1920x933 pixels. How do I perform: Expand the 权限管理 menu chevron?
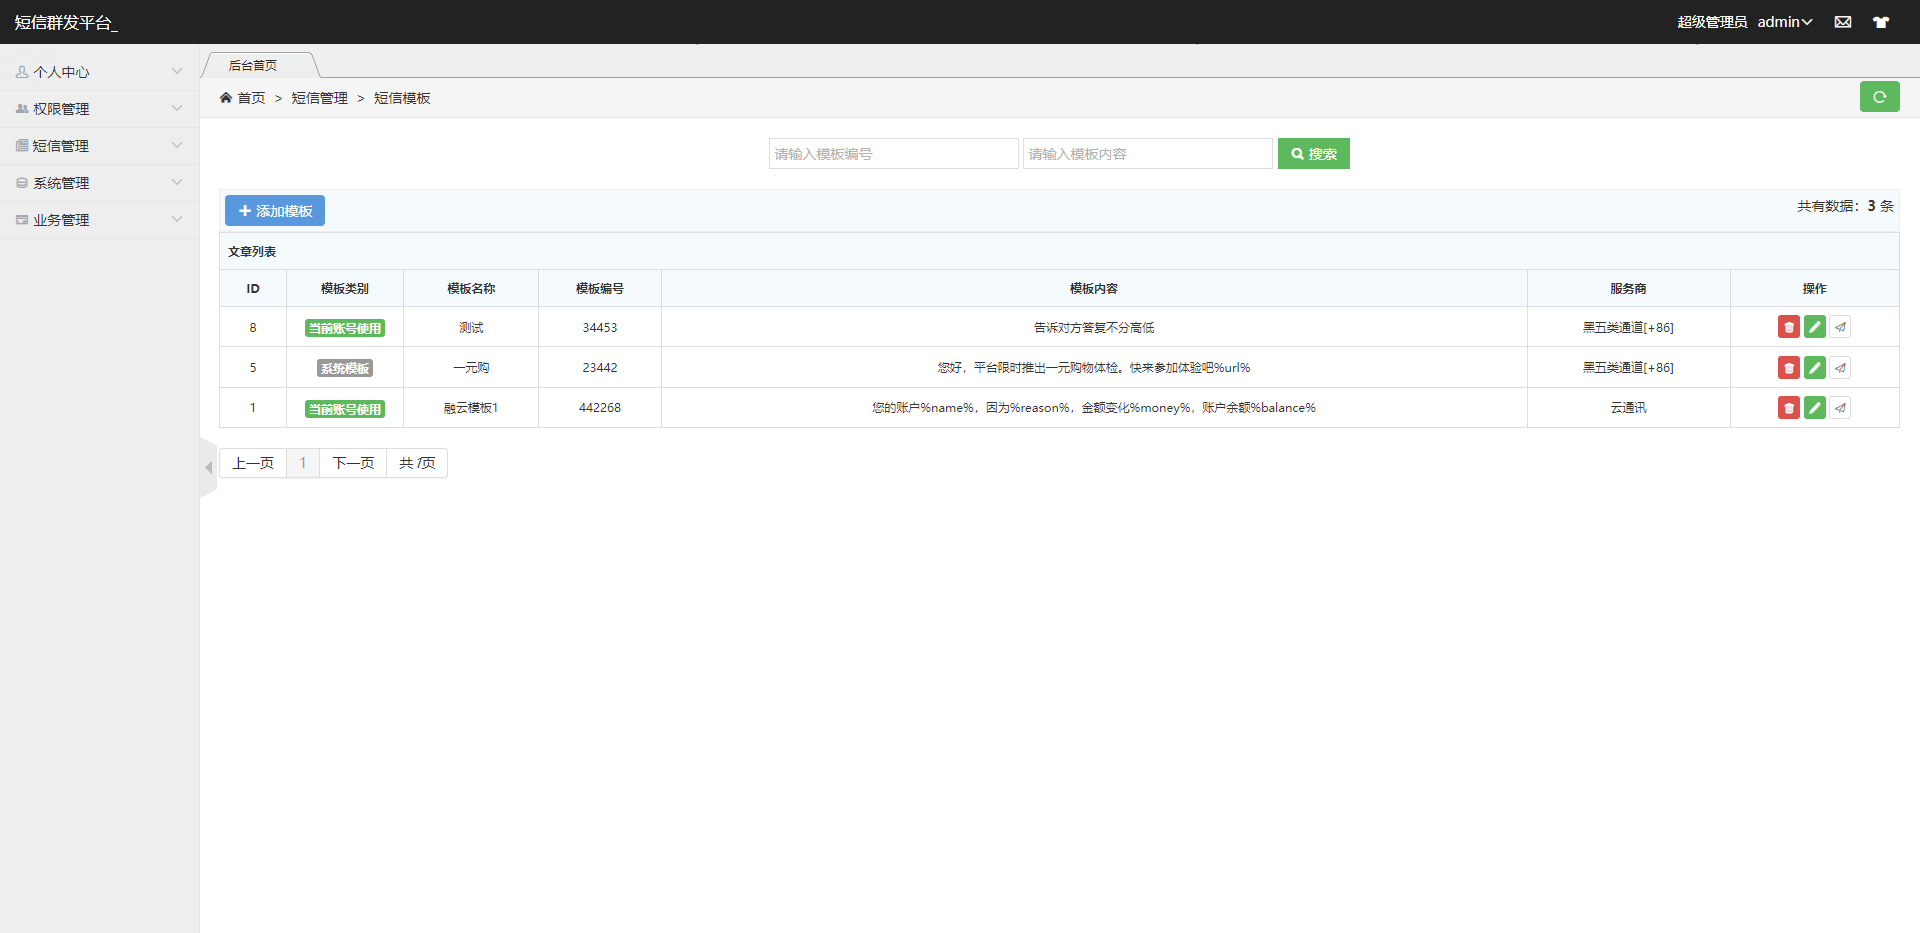[x=177, y=108]
